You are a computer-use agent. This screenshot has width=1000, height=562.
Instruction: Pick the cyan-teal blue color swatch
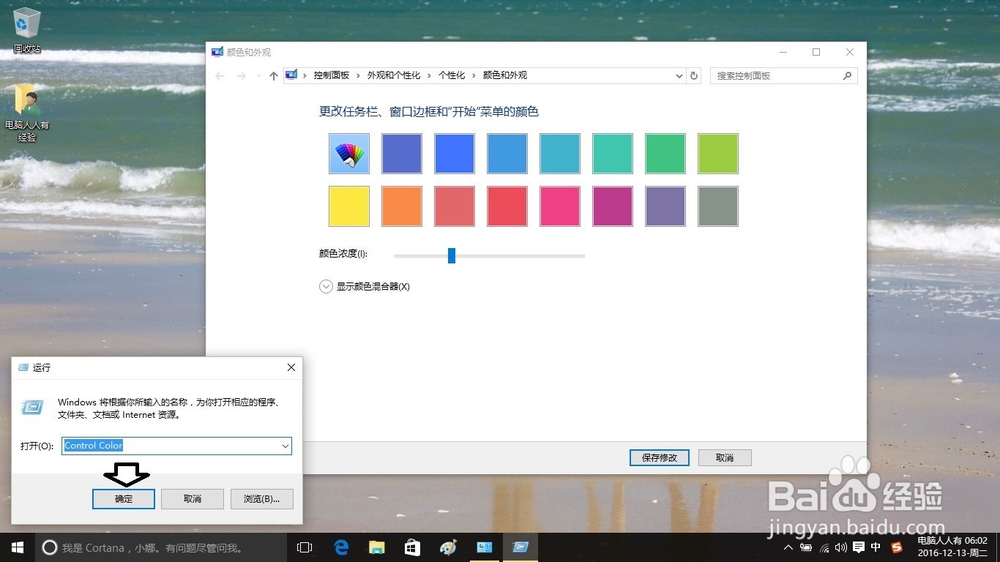click(x=560, y=154)
